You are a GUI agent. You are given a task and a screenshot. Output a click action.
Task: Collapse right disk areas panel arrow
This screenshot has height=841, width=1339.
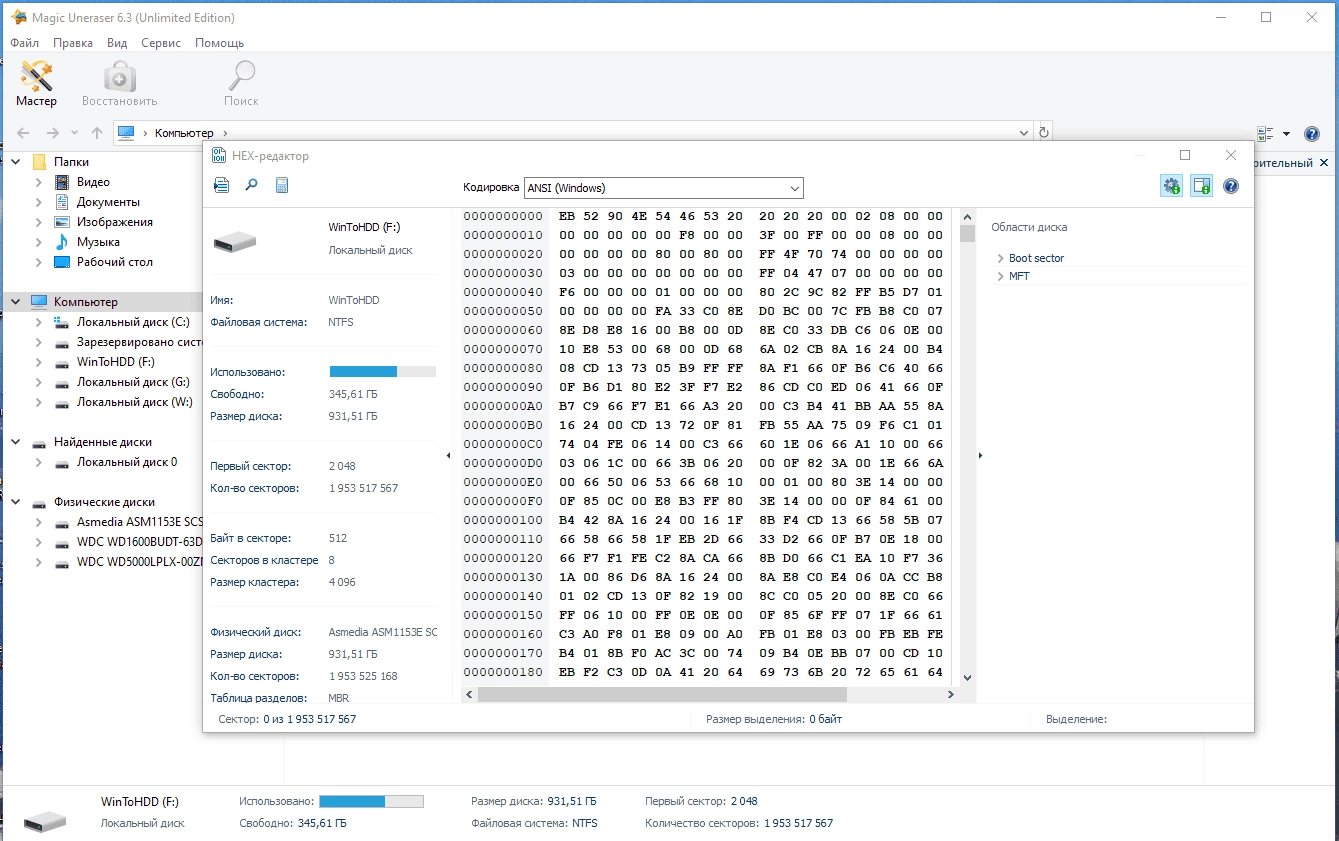click(x=980, y=456)
